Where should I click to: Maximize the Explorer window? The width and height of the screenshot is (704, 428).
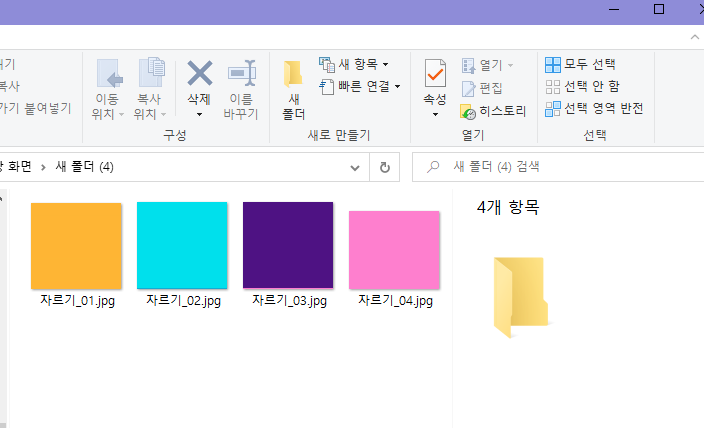[659, 9]
